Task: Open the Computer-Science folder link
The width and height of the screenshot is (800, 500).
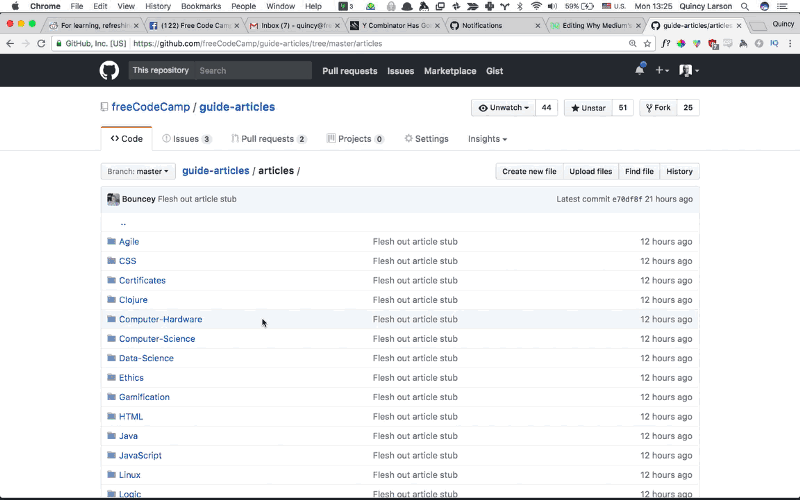Action: click(x=157, y=339)
